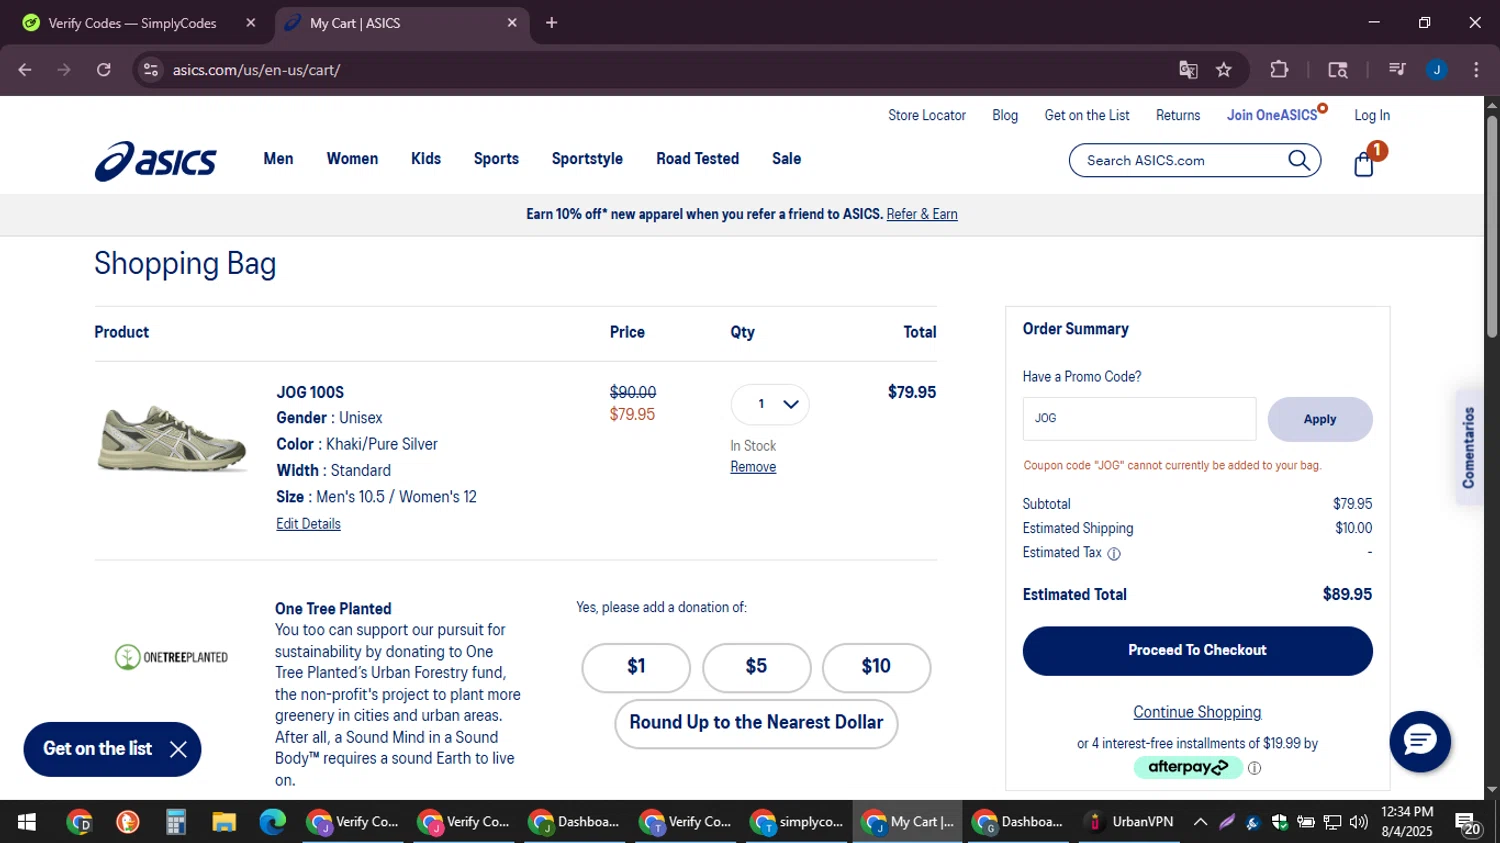Open the Sale navigation menu
Viewport: 1500px width, 843px height.
coord(786,159)
